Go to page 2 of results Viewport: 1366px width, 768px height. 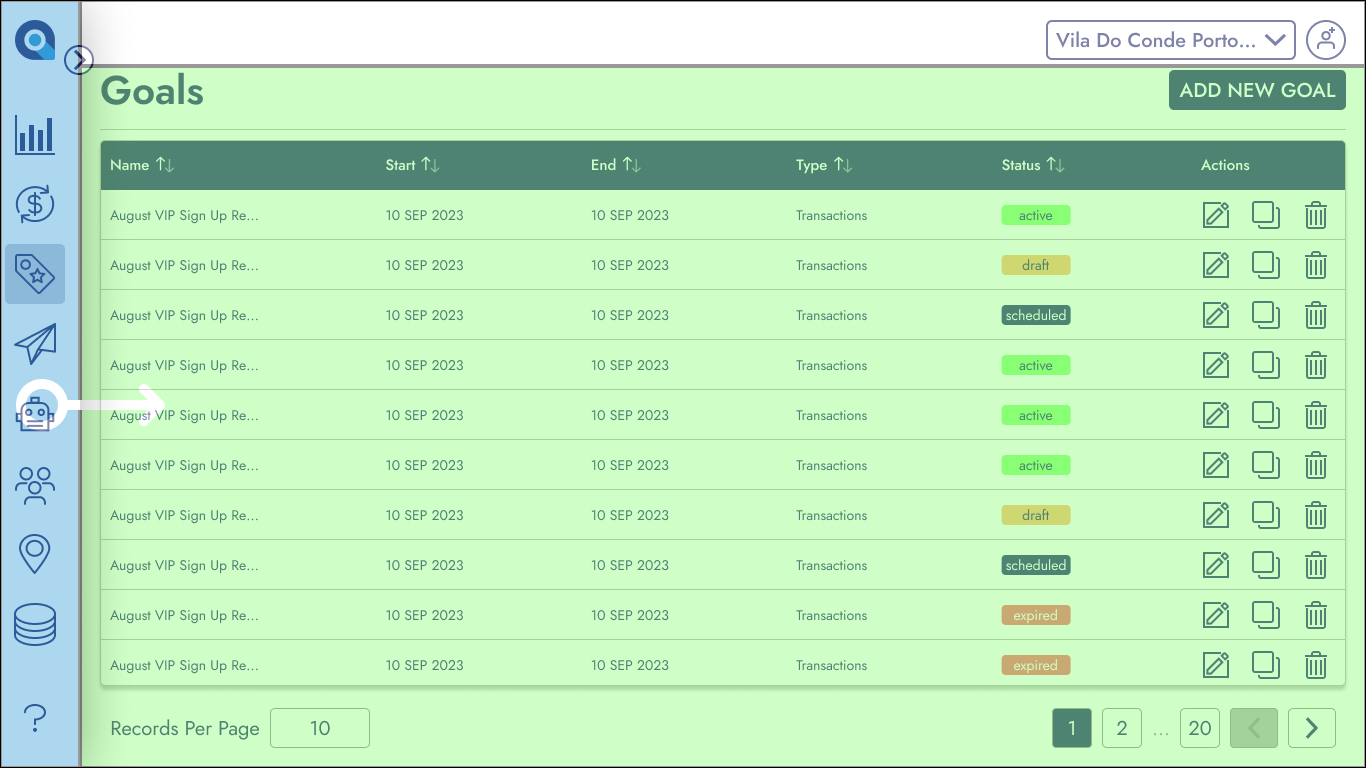(1122, 728)
